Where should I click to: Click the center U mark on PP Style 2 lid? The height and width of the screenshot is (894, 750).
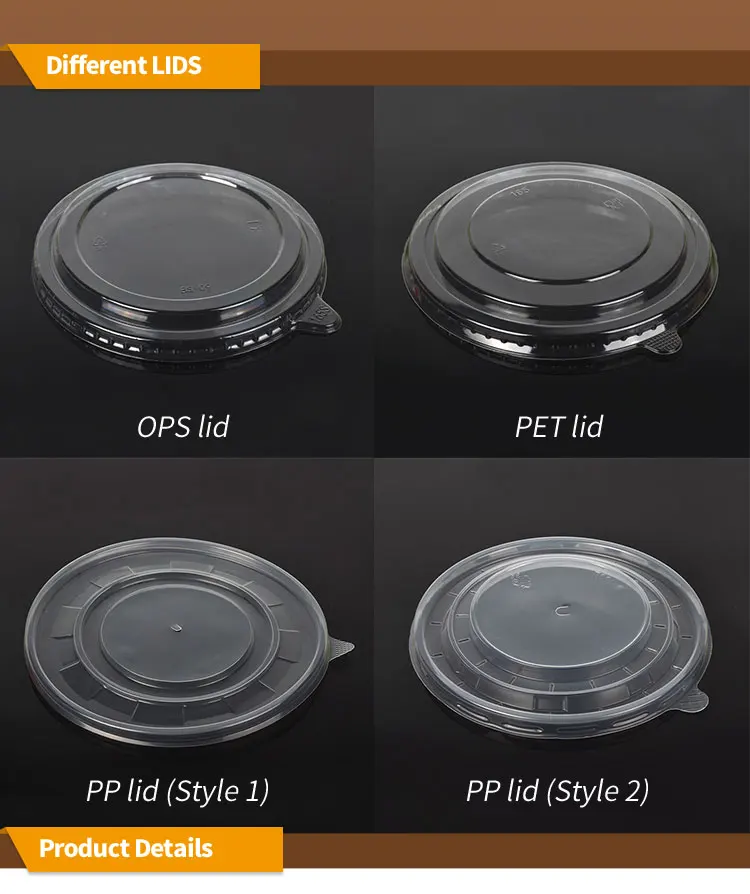tap(562, 611)
